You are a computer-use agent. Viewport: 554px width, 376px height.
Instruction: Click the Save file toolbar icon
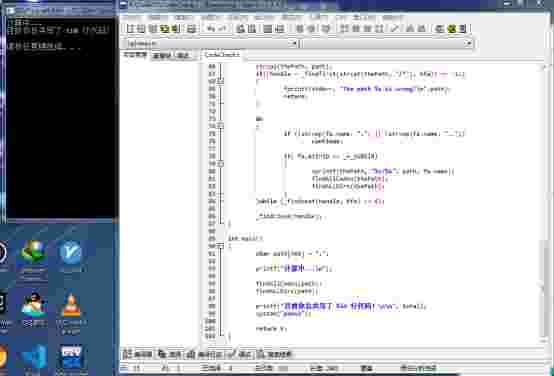click(x=152, y=29)
